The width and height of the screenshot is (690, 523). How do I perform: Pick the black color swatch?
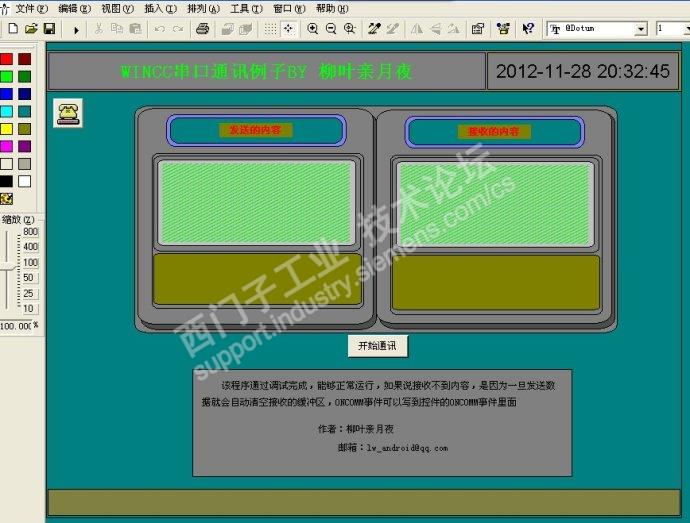pos(6,181)
